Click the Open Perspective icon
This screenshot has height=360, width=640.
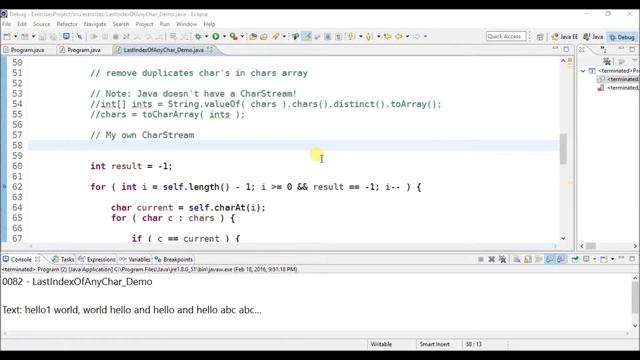pos(540,37)
